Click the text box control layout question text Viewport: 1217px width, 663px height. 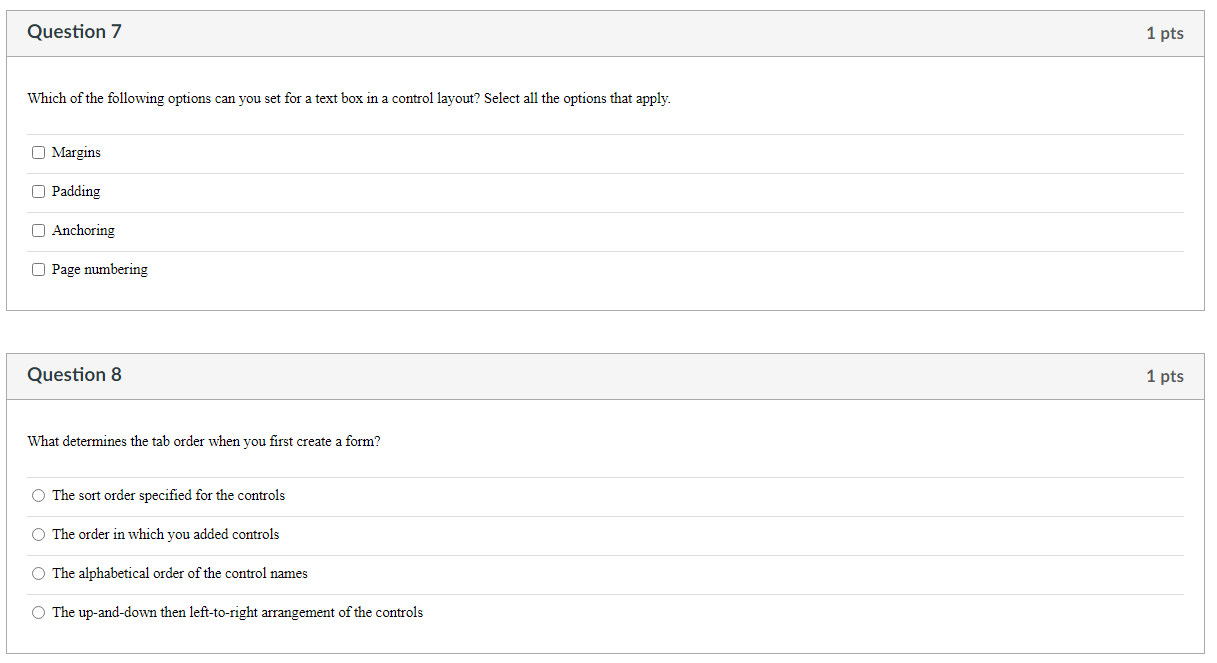(349, 99)
